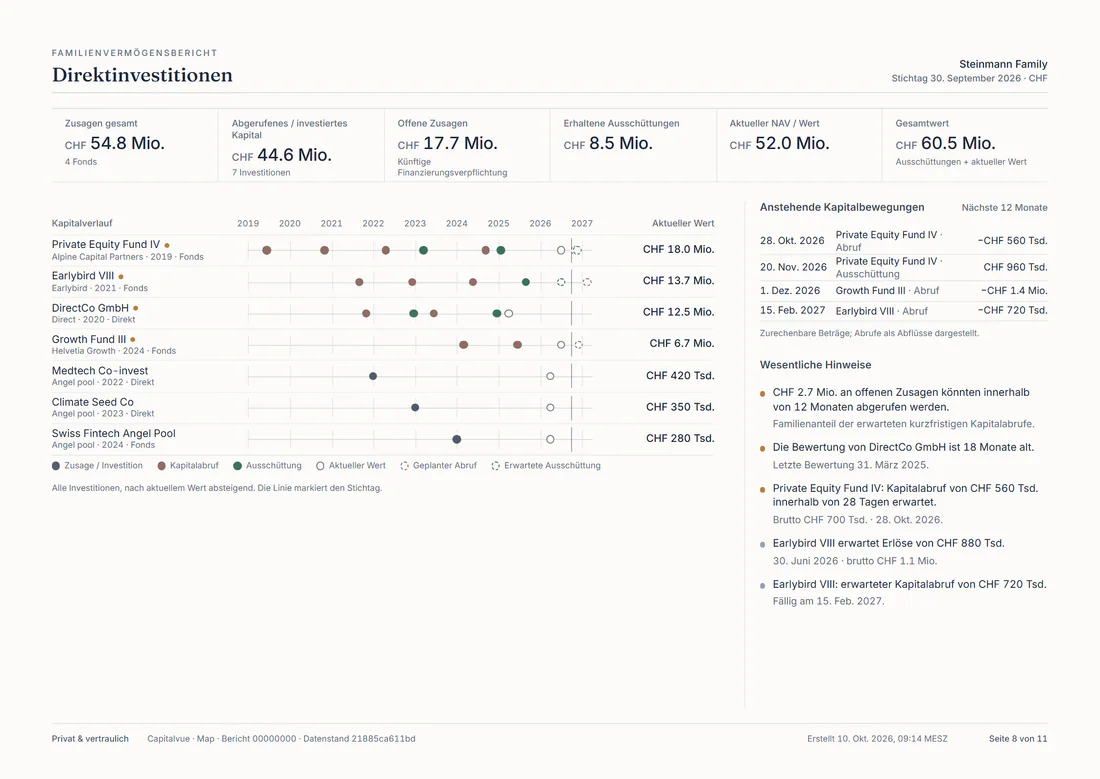Viewport: 1100px width, 779px height.
Task: Open the Gesamtwert CHF 60.5 Mio. card
Action: click(965, 145)
